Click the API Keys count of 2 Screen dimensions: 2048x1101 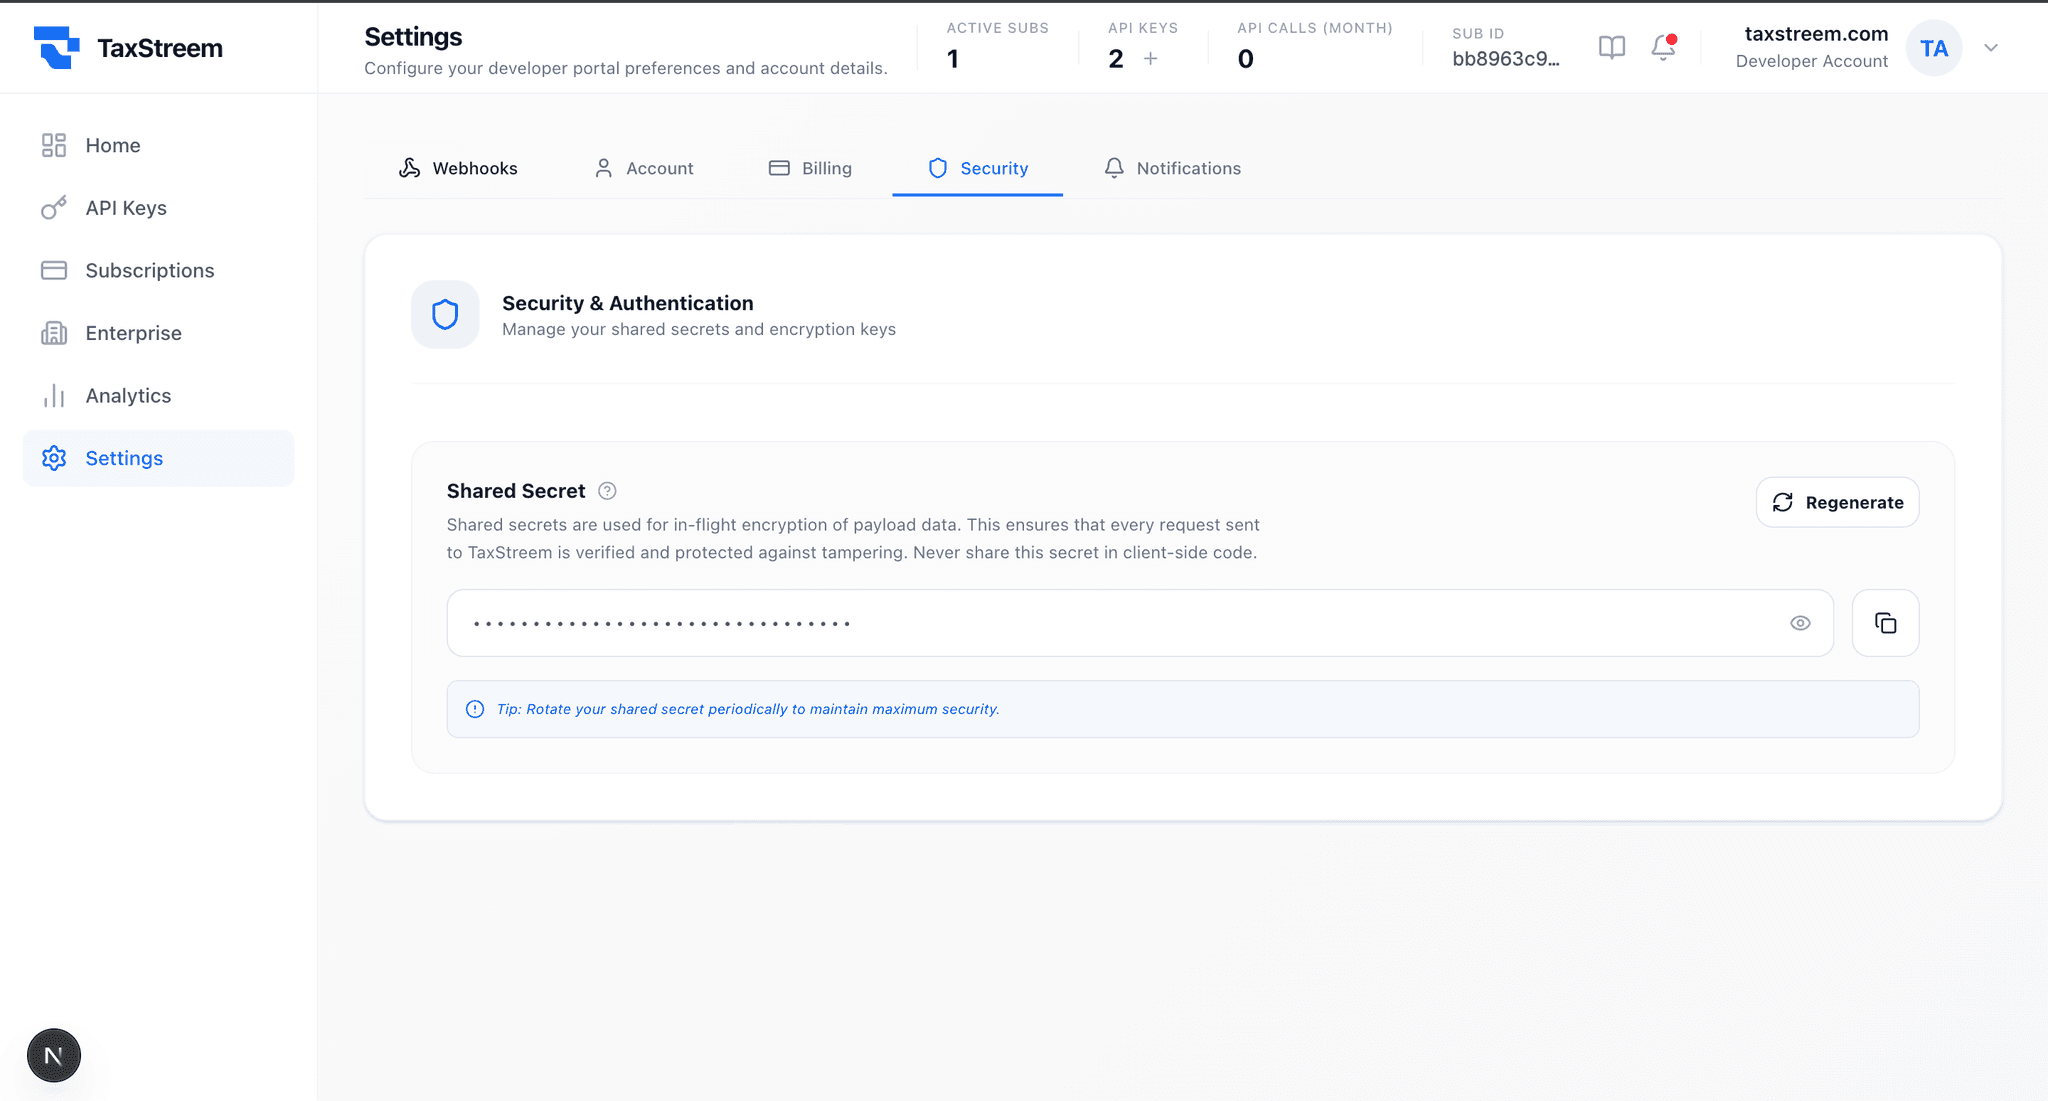click(x=1116, y=59)
